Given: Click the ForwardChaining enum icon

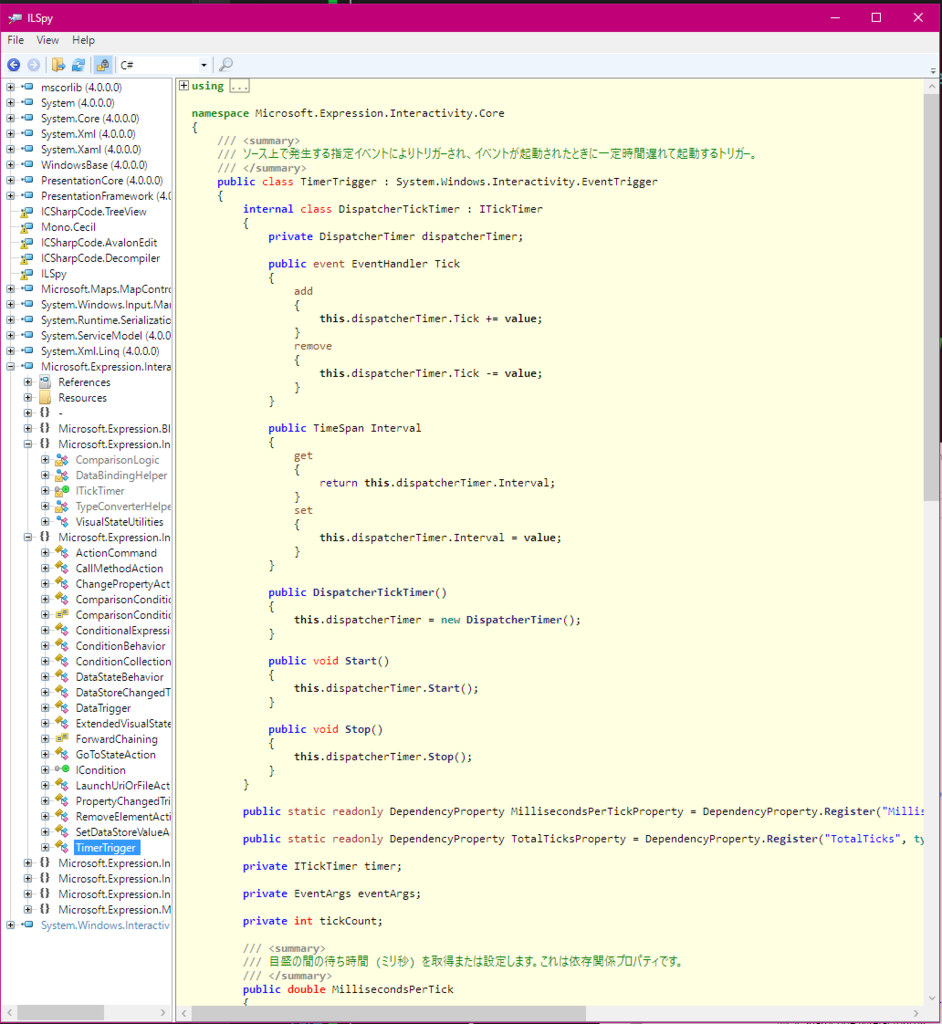Looking at the screenshot, I should (62, 739).
